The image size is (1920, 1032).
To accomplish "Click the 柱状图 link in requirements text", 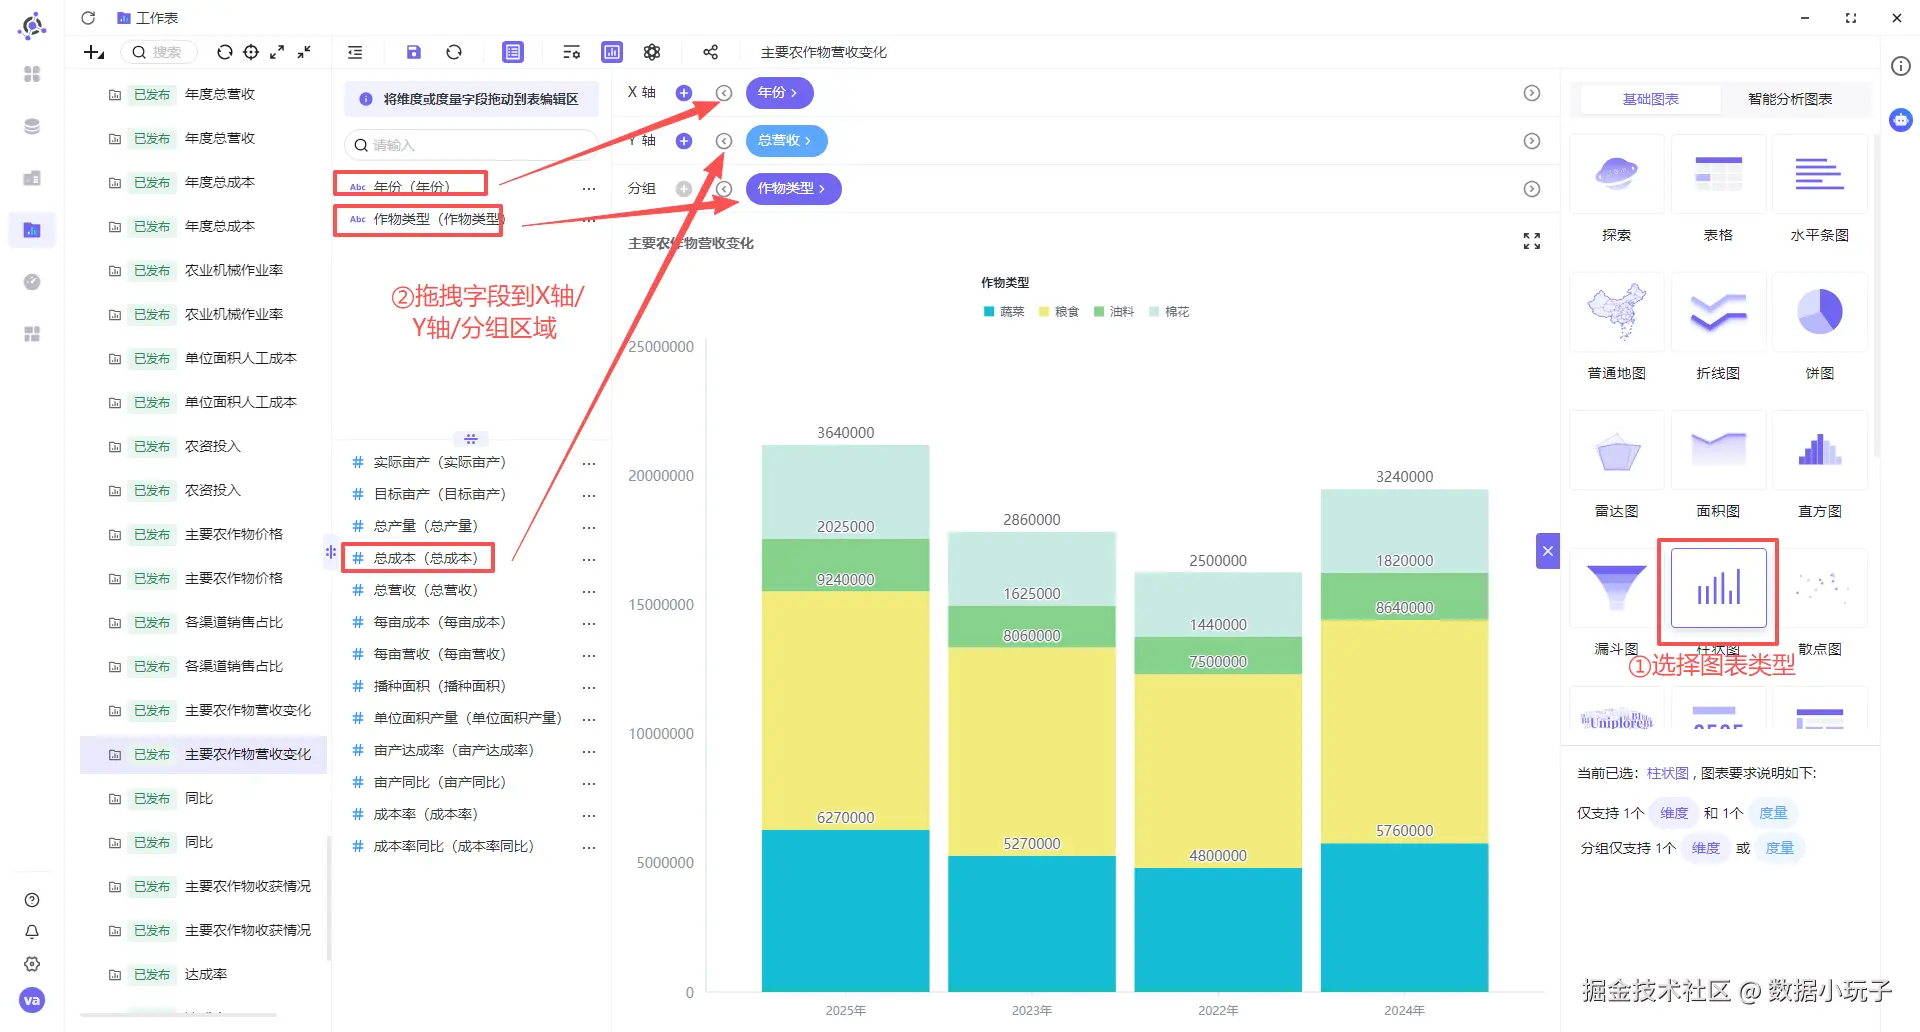I will (x=1667, y=773).
